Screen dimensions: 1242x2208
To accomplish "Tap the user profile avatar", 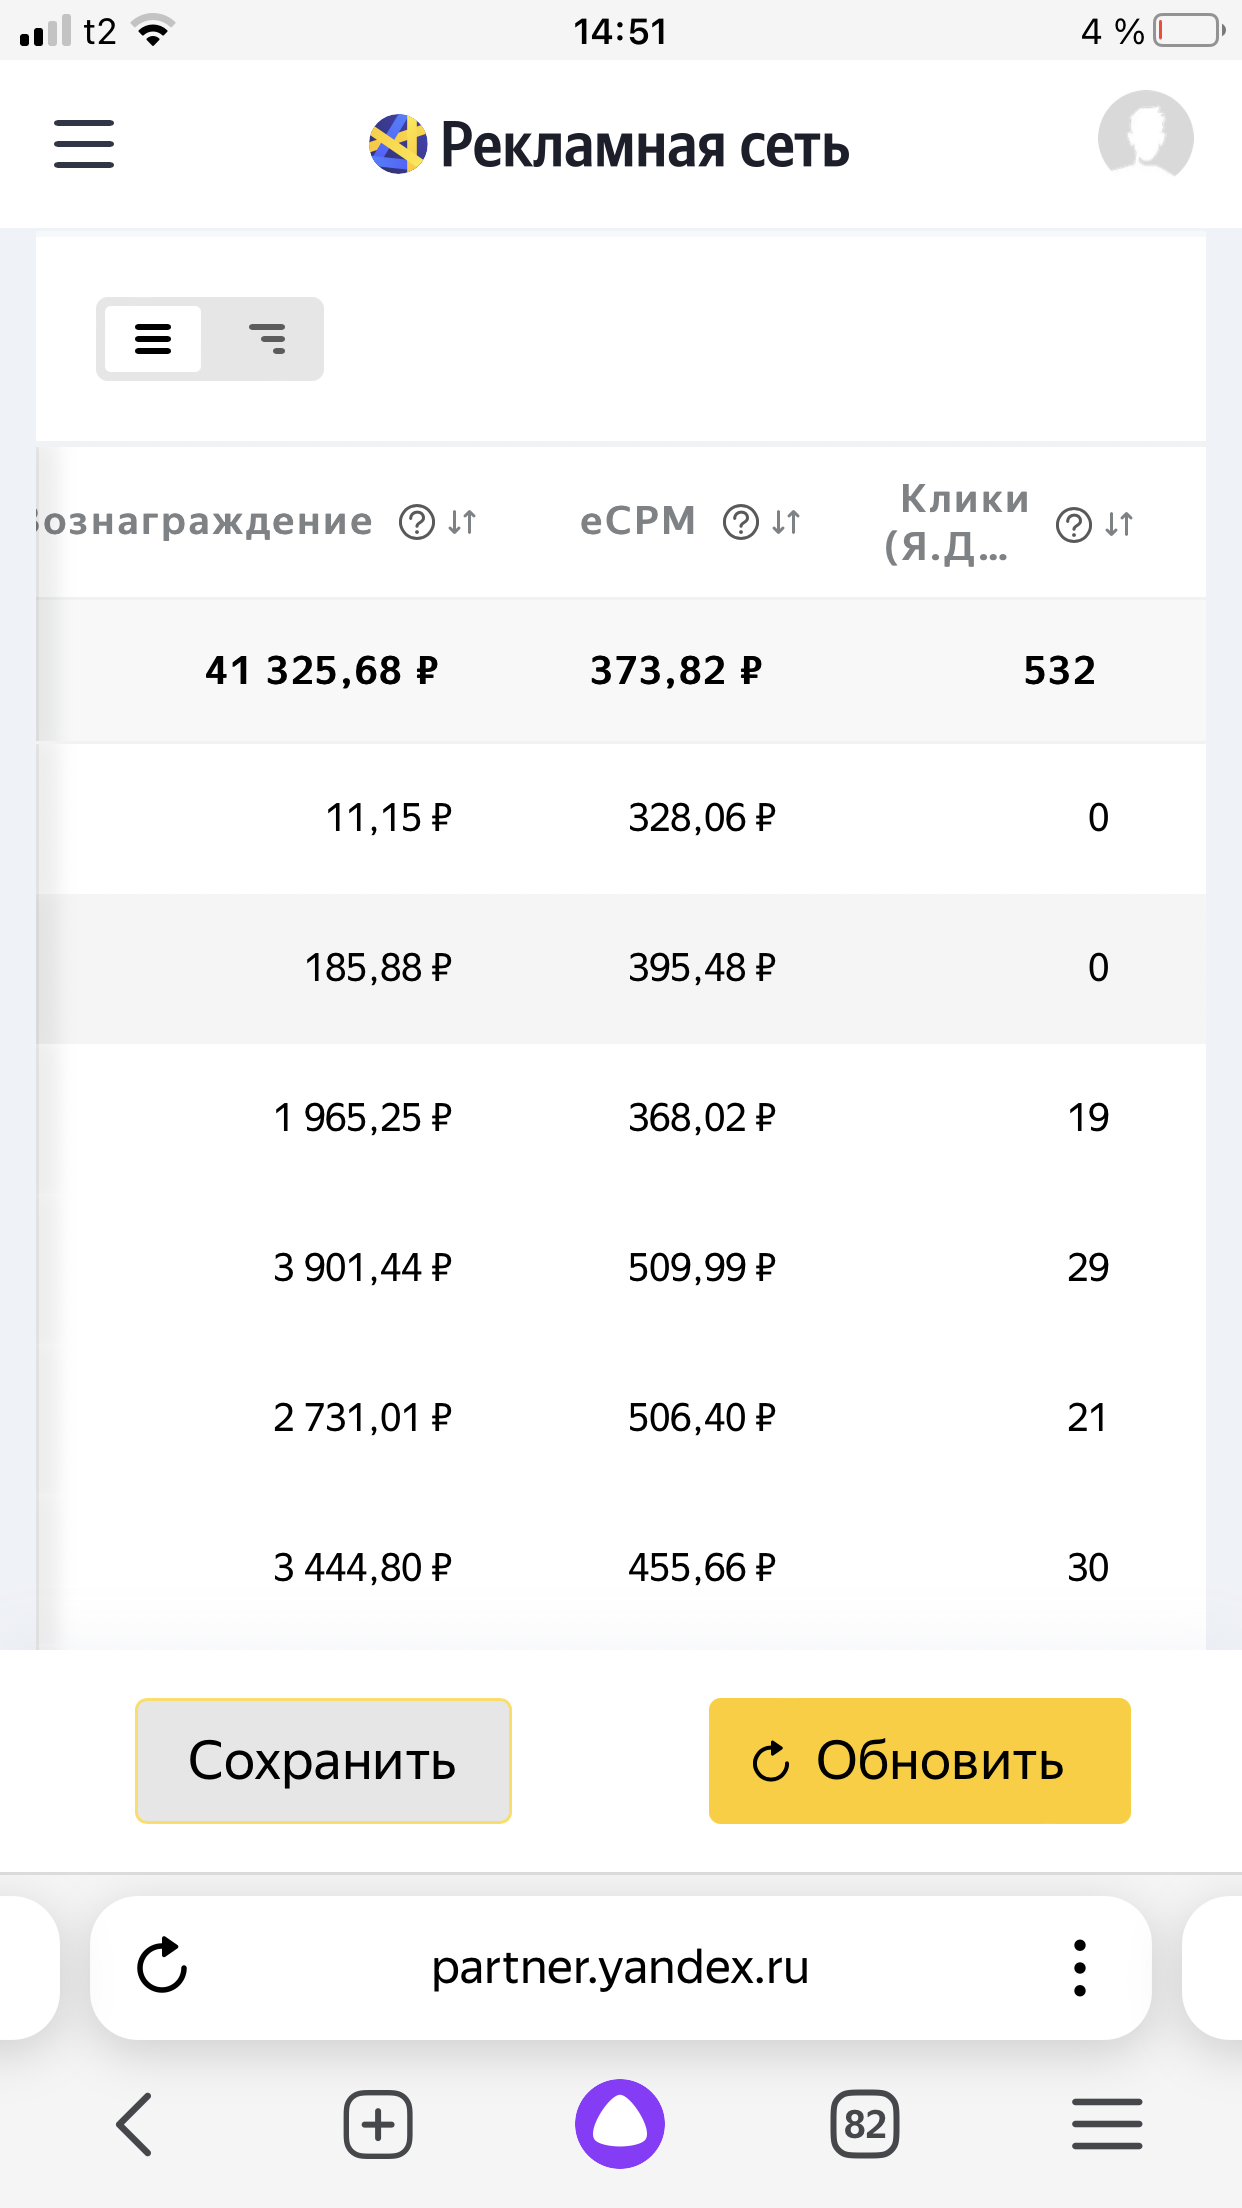I will (x=1145, y=138).
